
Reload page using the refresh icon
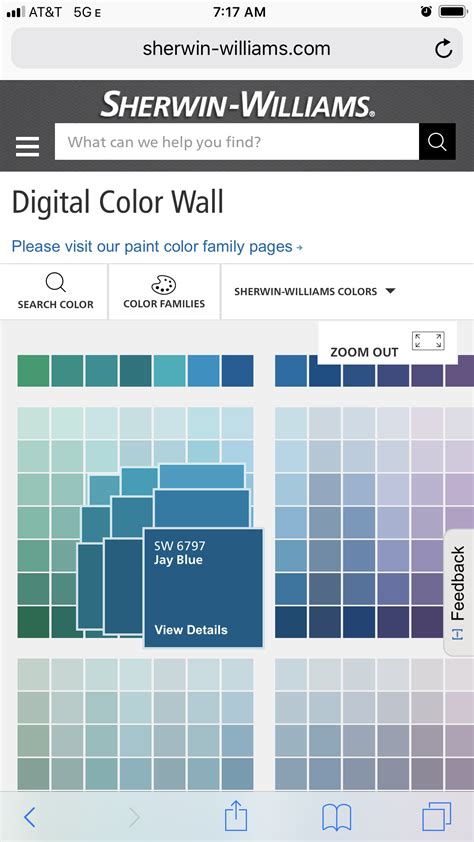click(443, 49)
